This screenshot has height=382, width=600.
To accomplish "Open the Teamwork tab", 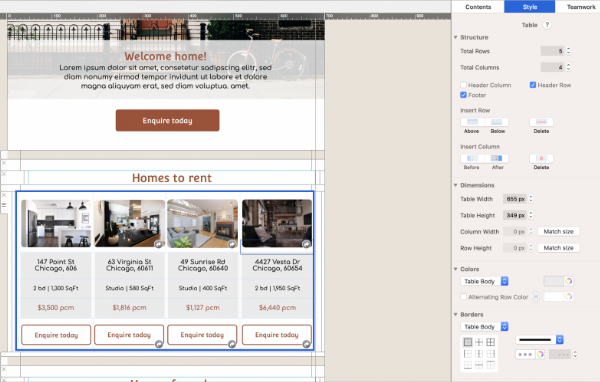I will (581, 7).
